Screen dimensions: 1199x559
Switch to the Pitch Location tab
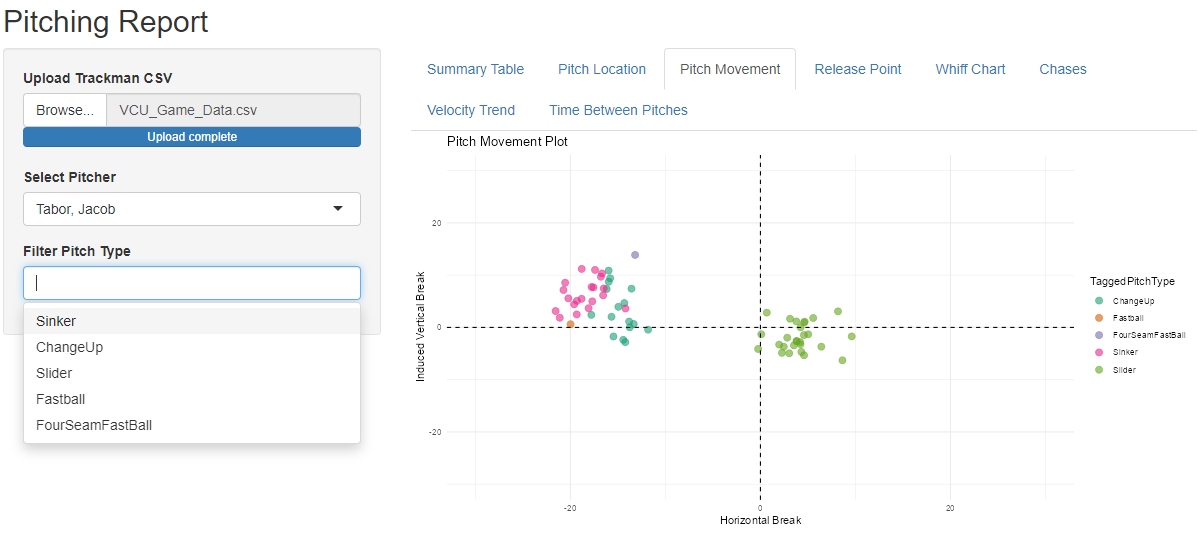[x=602, y=69]
